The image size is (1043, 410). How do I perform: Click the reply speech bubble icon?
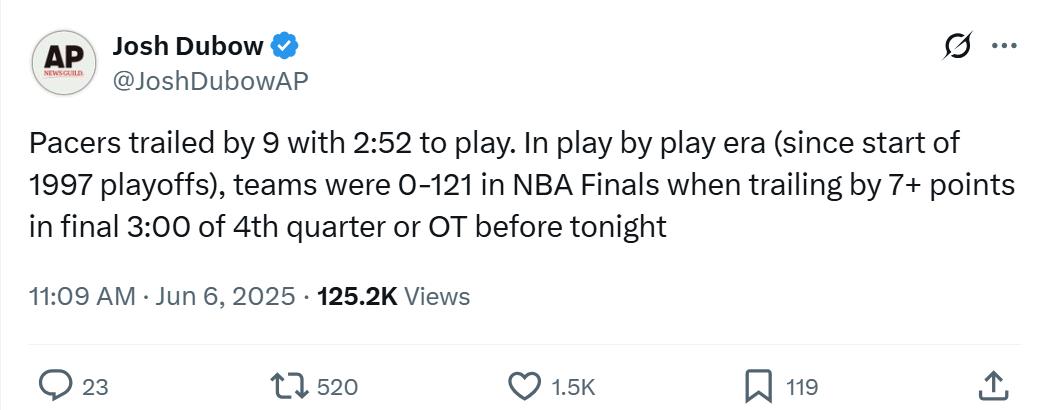coord(56,386)
